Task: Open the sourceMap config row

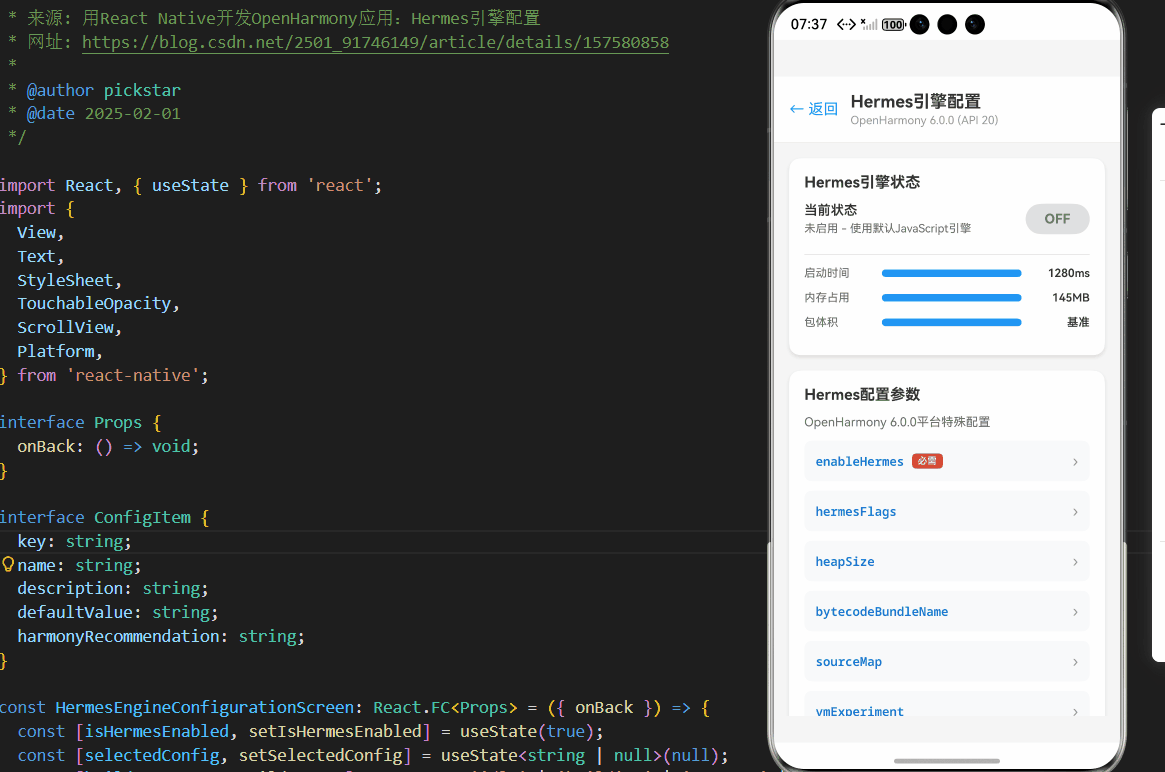Action: coord(947,661)
